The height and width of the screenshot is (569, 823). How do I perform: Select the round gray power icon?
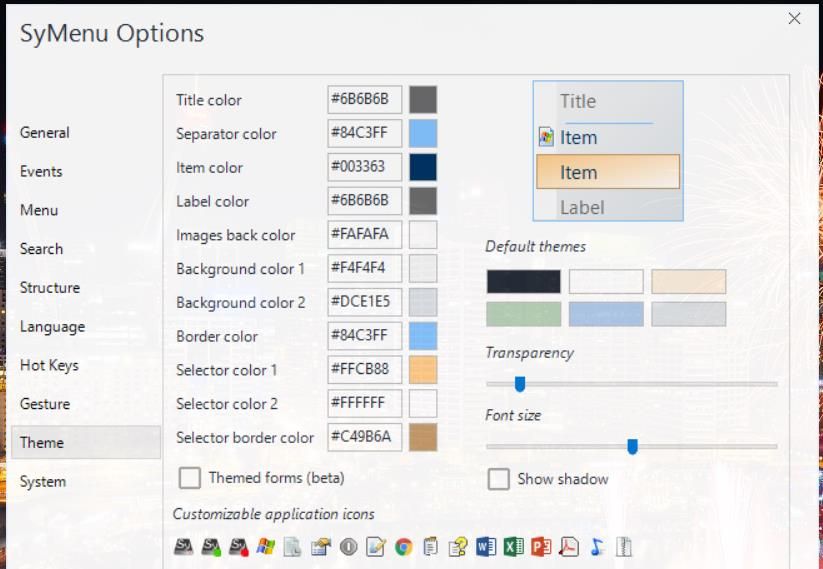(349, 547)
